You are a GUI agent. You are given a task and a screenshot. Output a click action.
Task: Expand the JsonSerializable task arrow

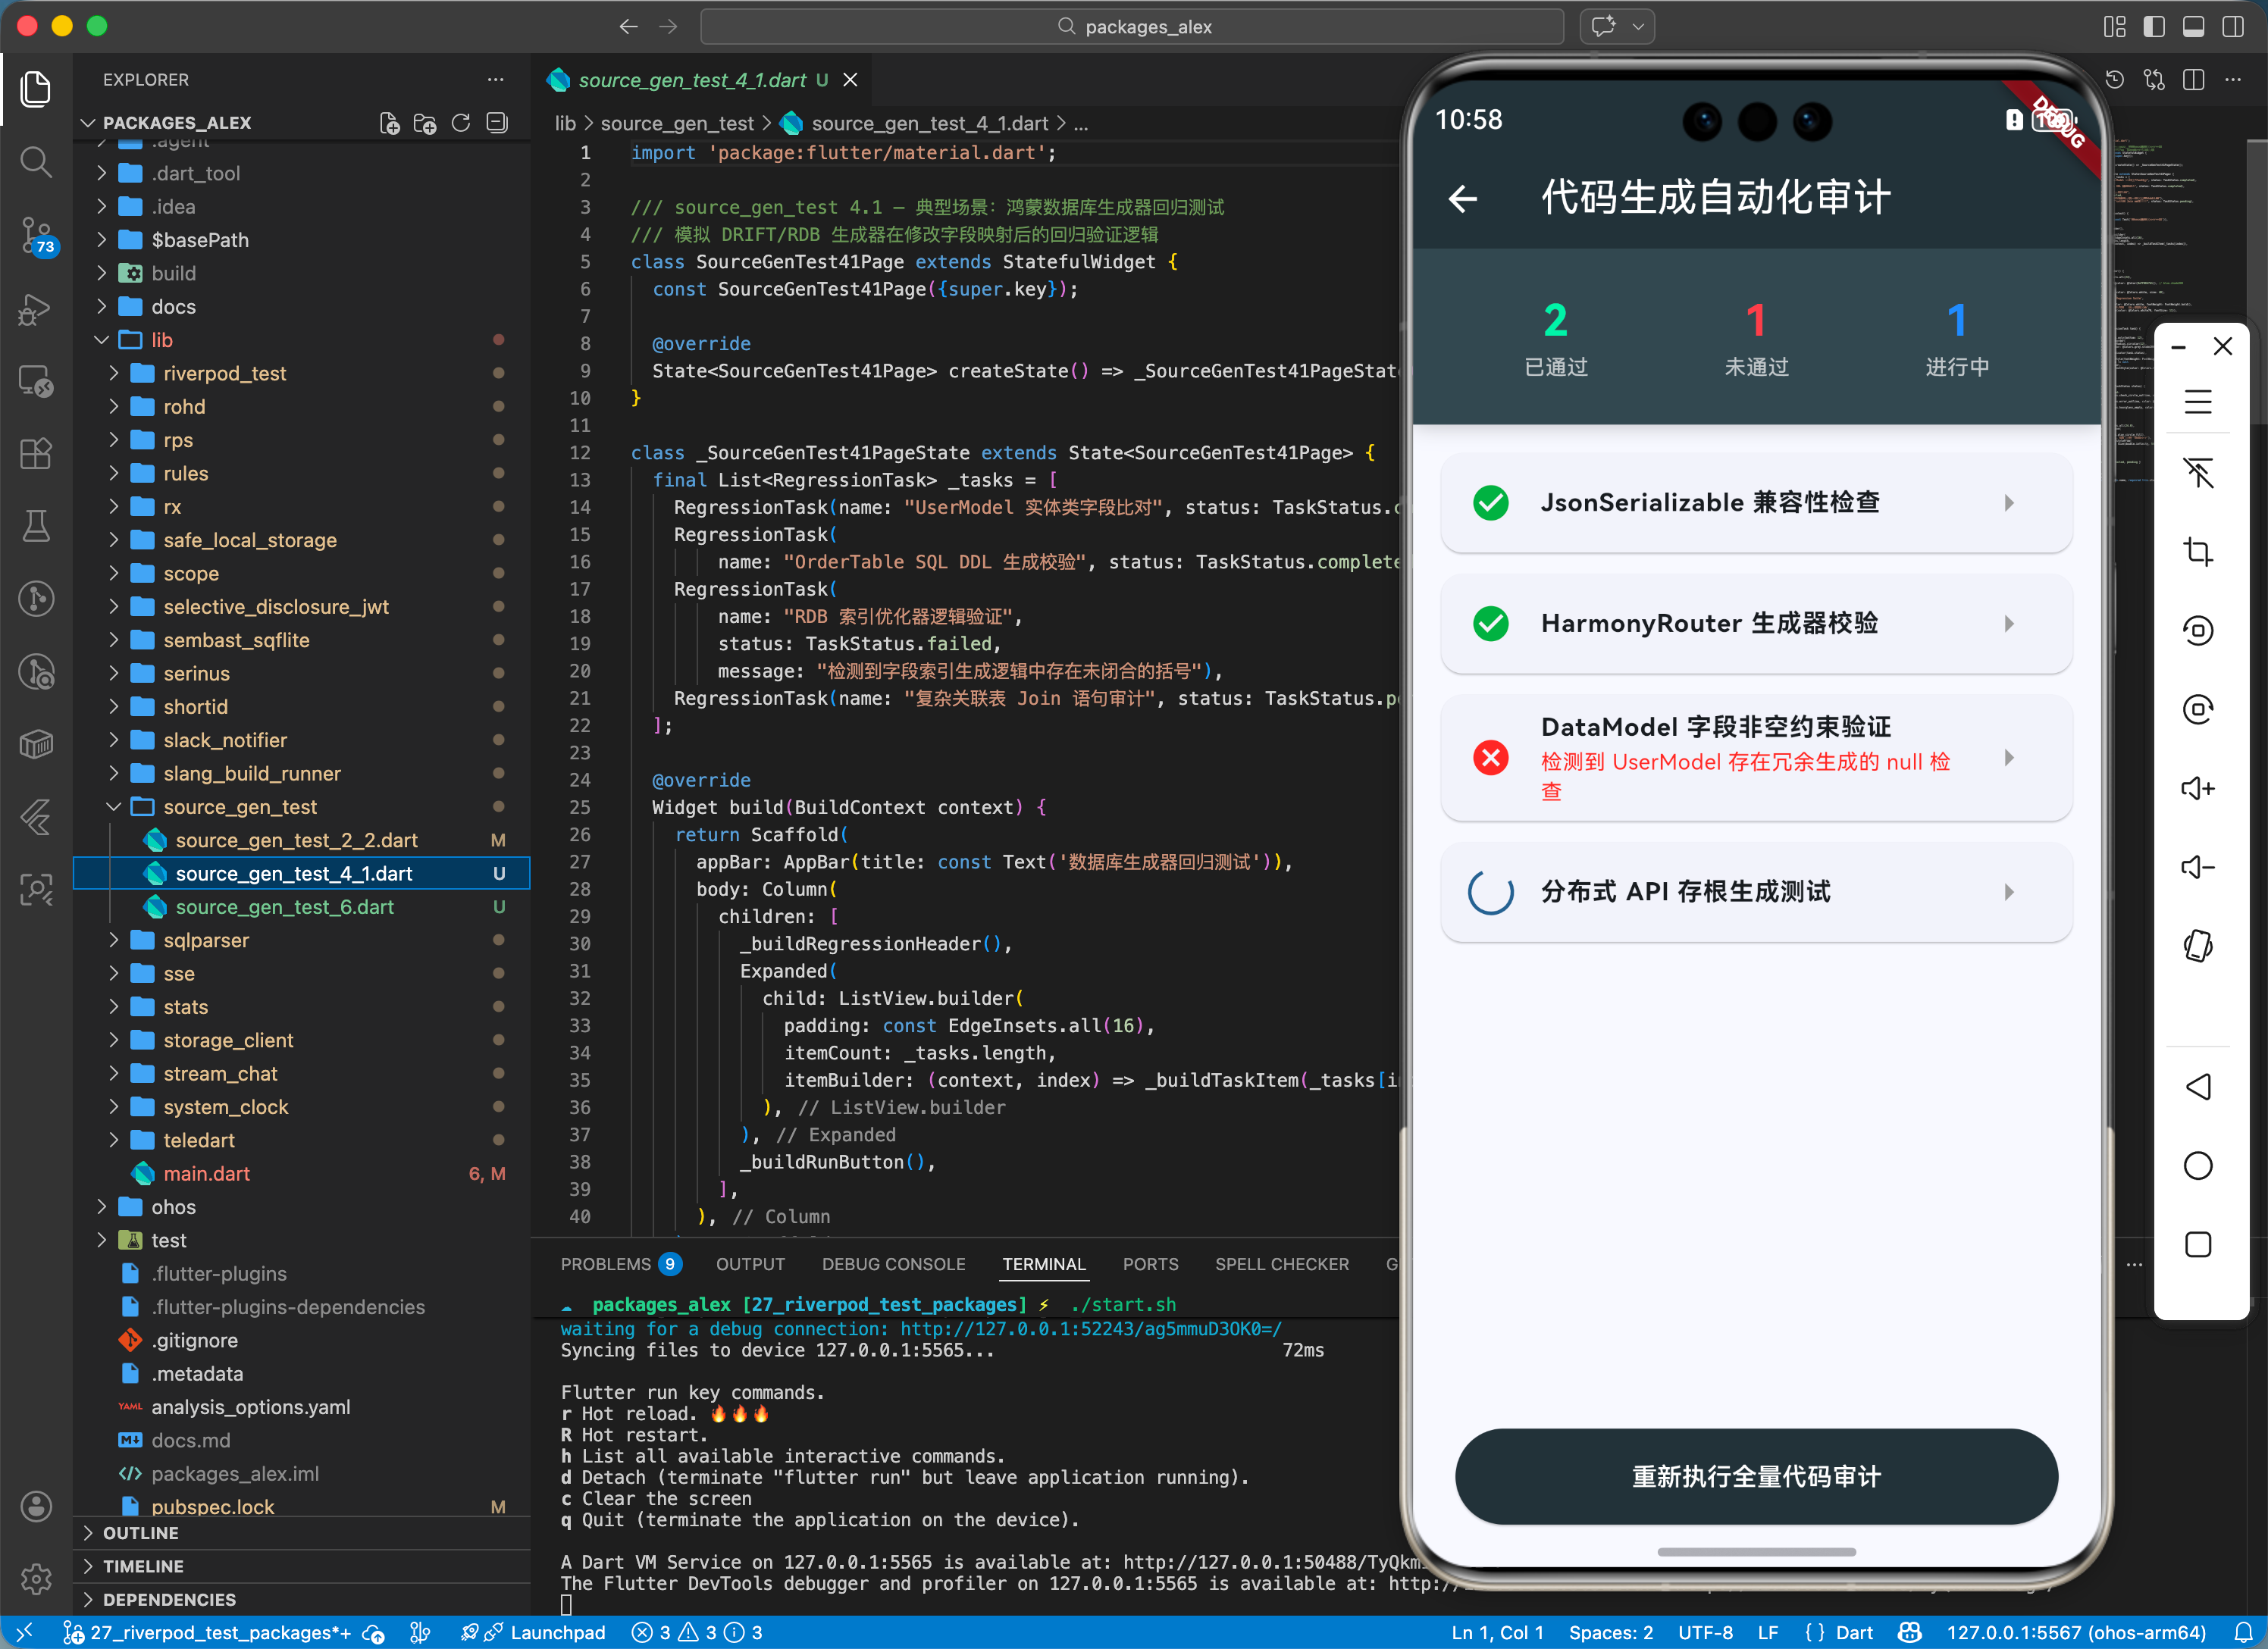pos(2009,503)
